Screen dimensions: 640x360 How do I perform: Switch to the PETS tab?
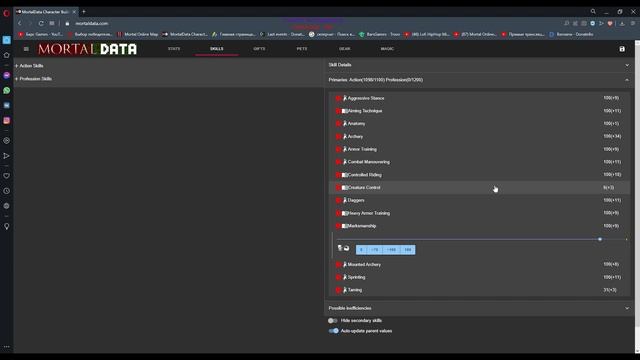coord(302,49)
